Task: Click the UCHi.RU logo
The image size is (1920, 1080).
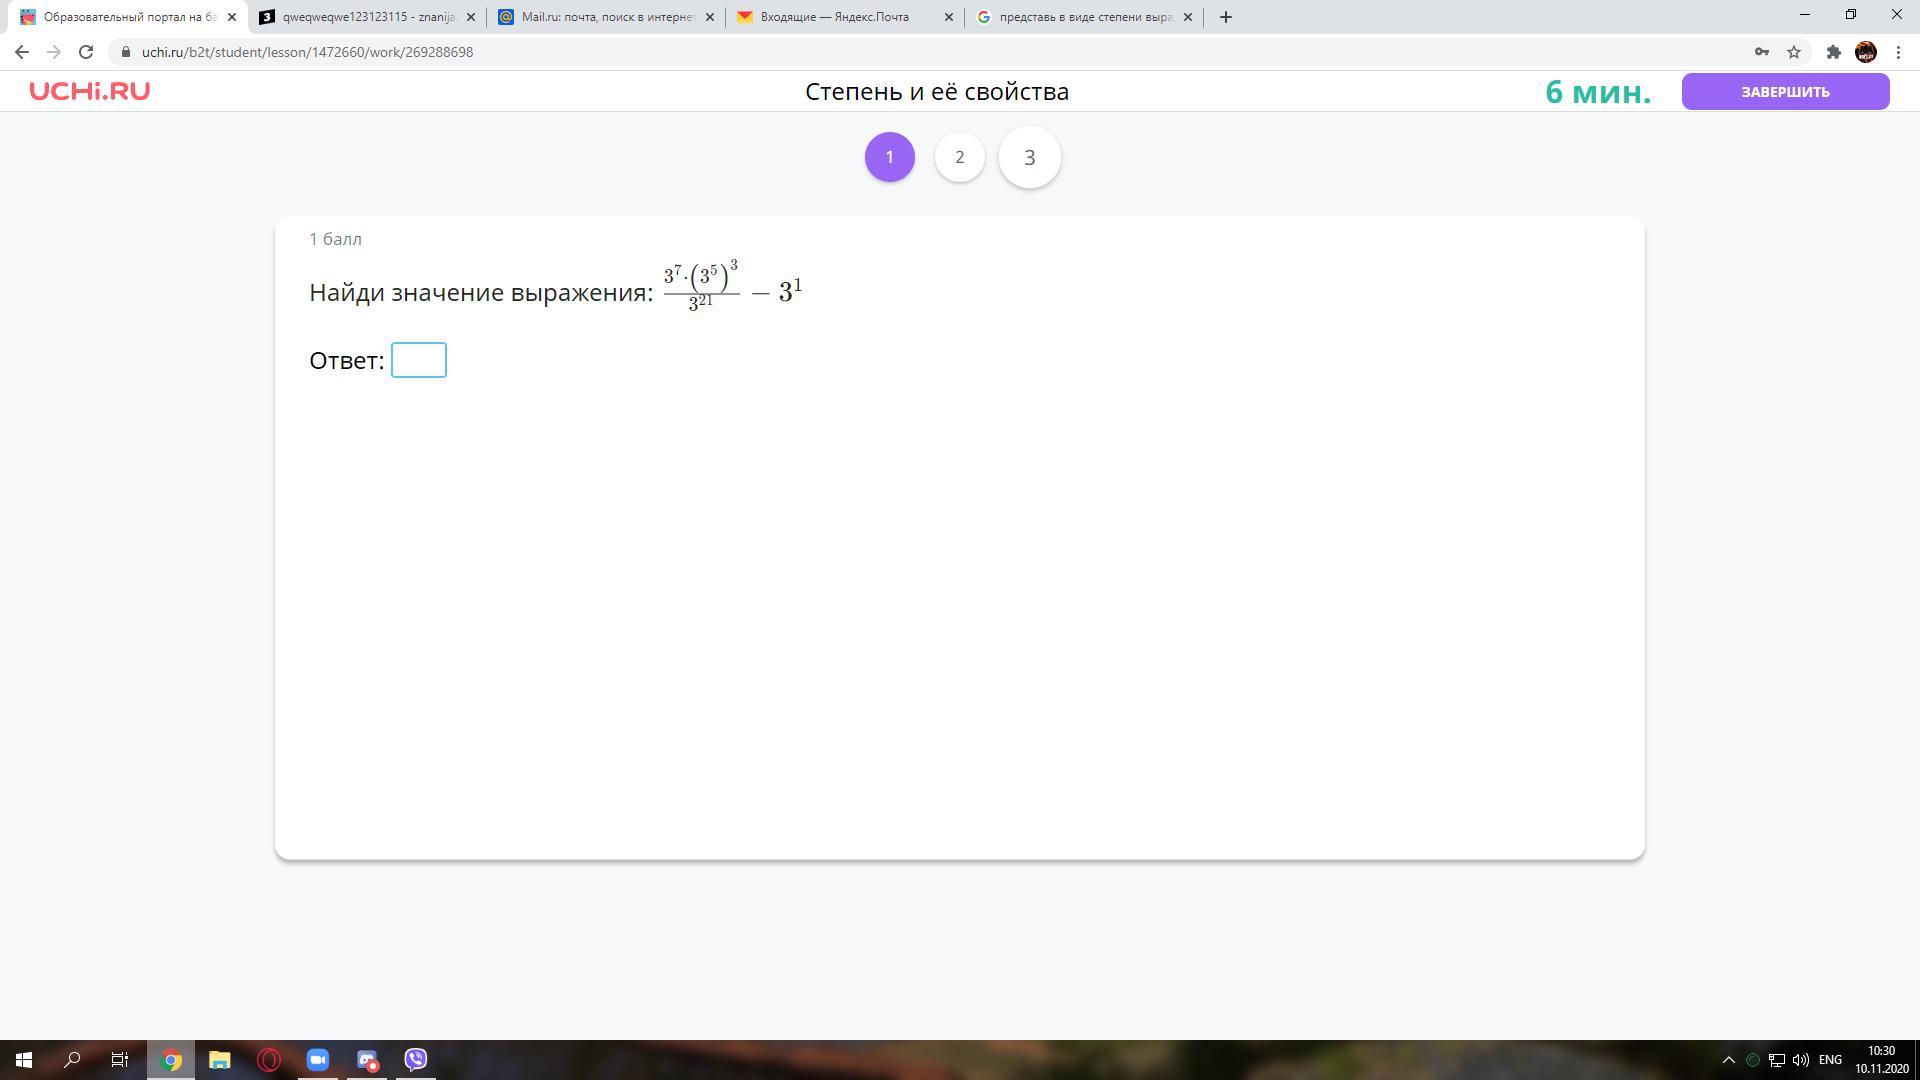Action: [89, 91]
